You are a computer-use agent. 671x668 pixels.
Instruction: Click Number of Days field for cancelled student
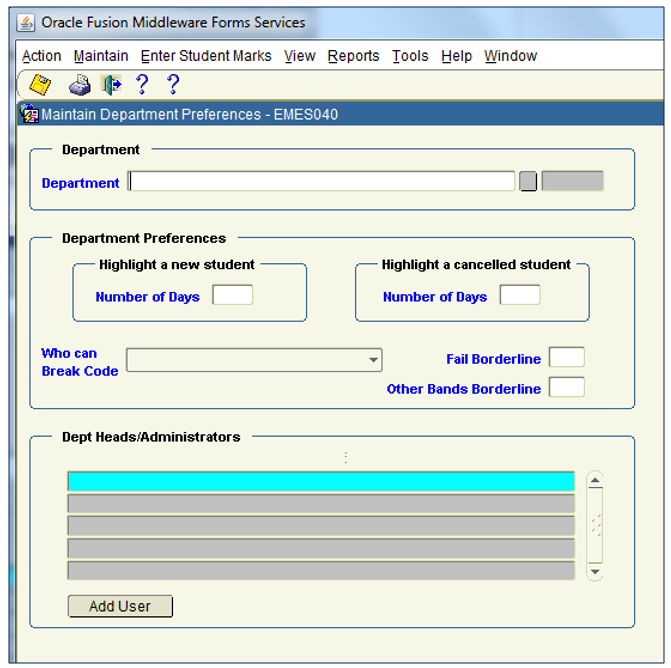pos(520,295)
